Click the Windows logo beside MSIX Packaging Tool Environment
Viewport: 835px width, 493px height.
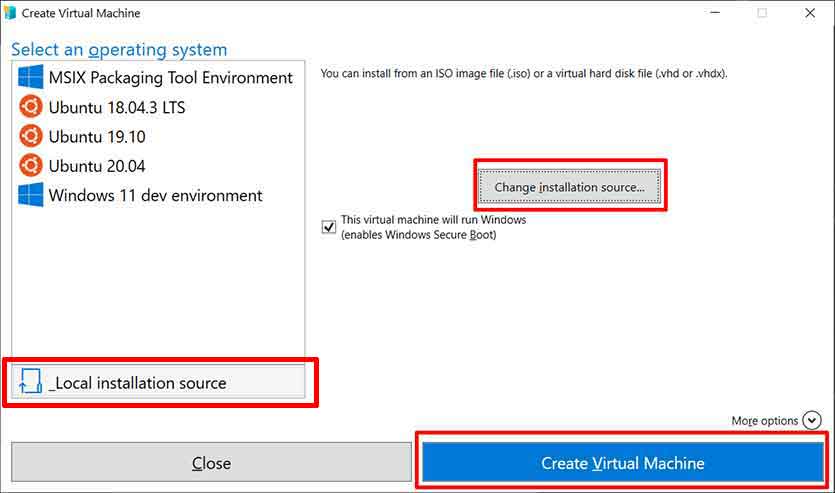pyautogui.click(x=30, y=77)
